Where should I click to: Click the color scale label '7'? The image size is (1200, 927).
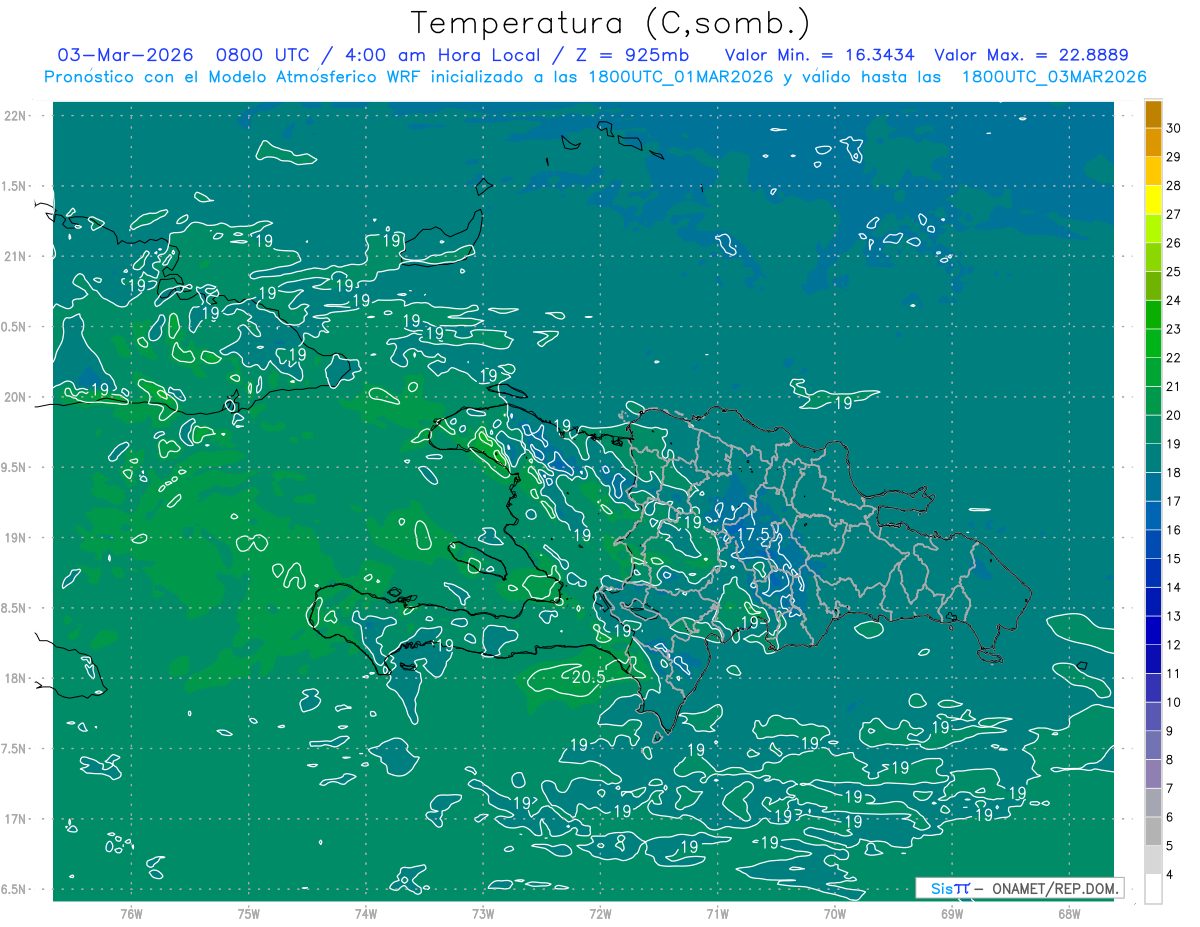click(1170, 789)
